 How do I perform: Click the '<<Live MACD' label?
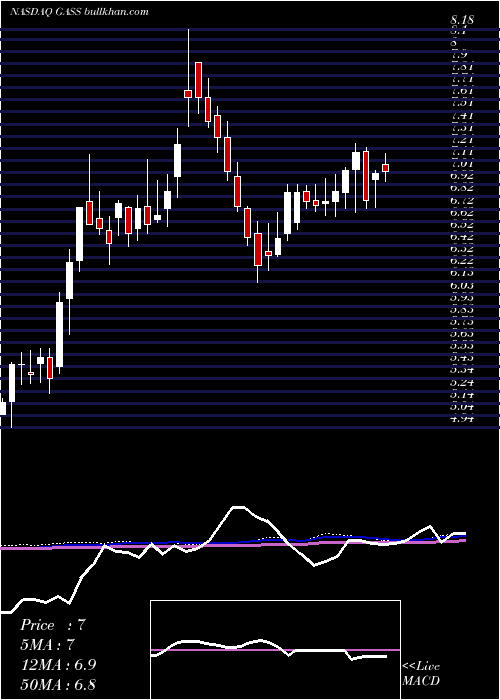[421, 674]
